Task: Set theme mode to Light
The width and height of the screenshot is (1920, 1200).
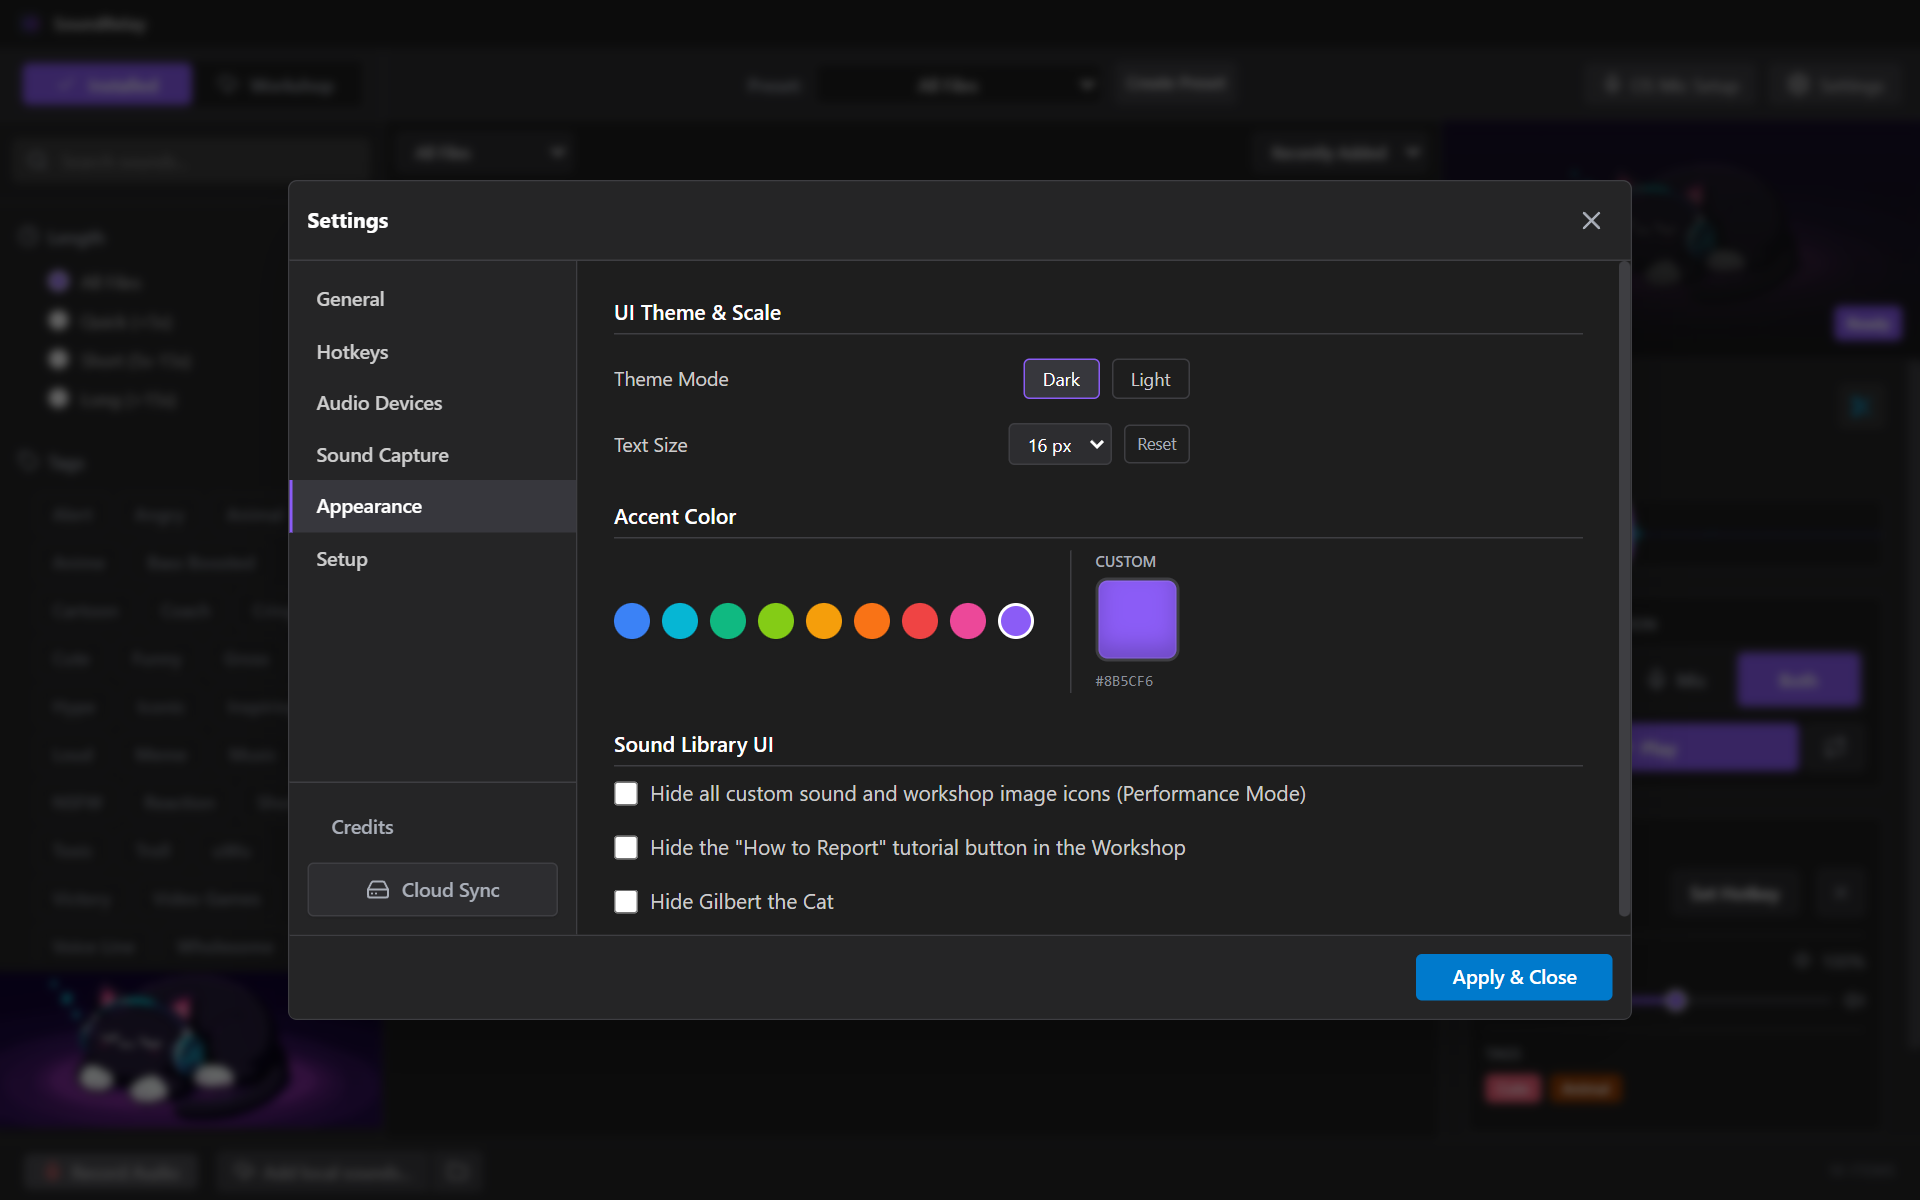Action: (1150, 379)
